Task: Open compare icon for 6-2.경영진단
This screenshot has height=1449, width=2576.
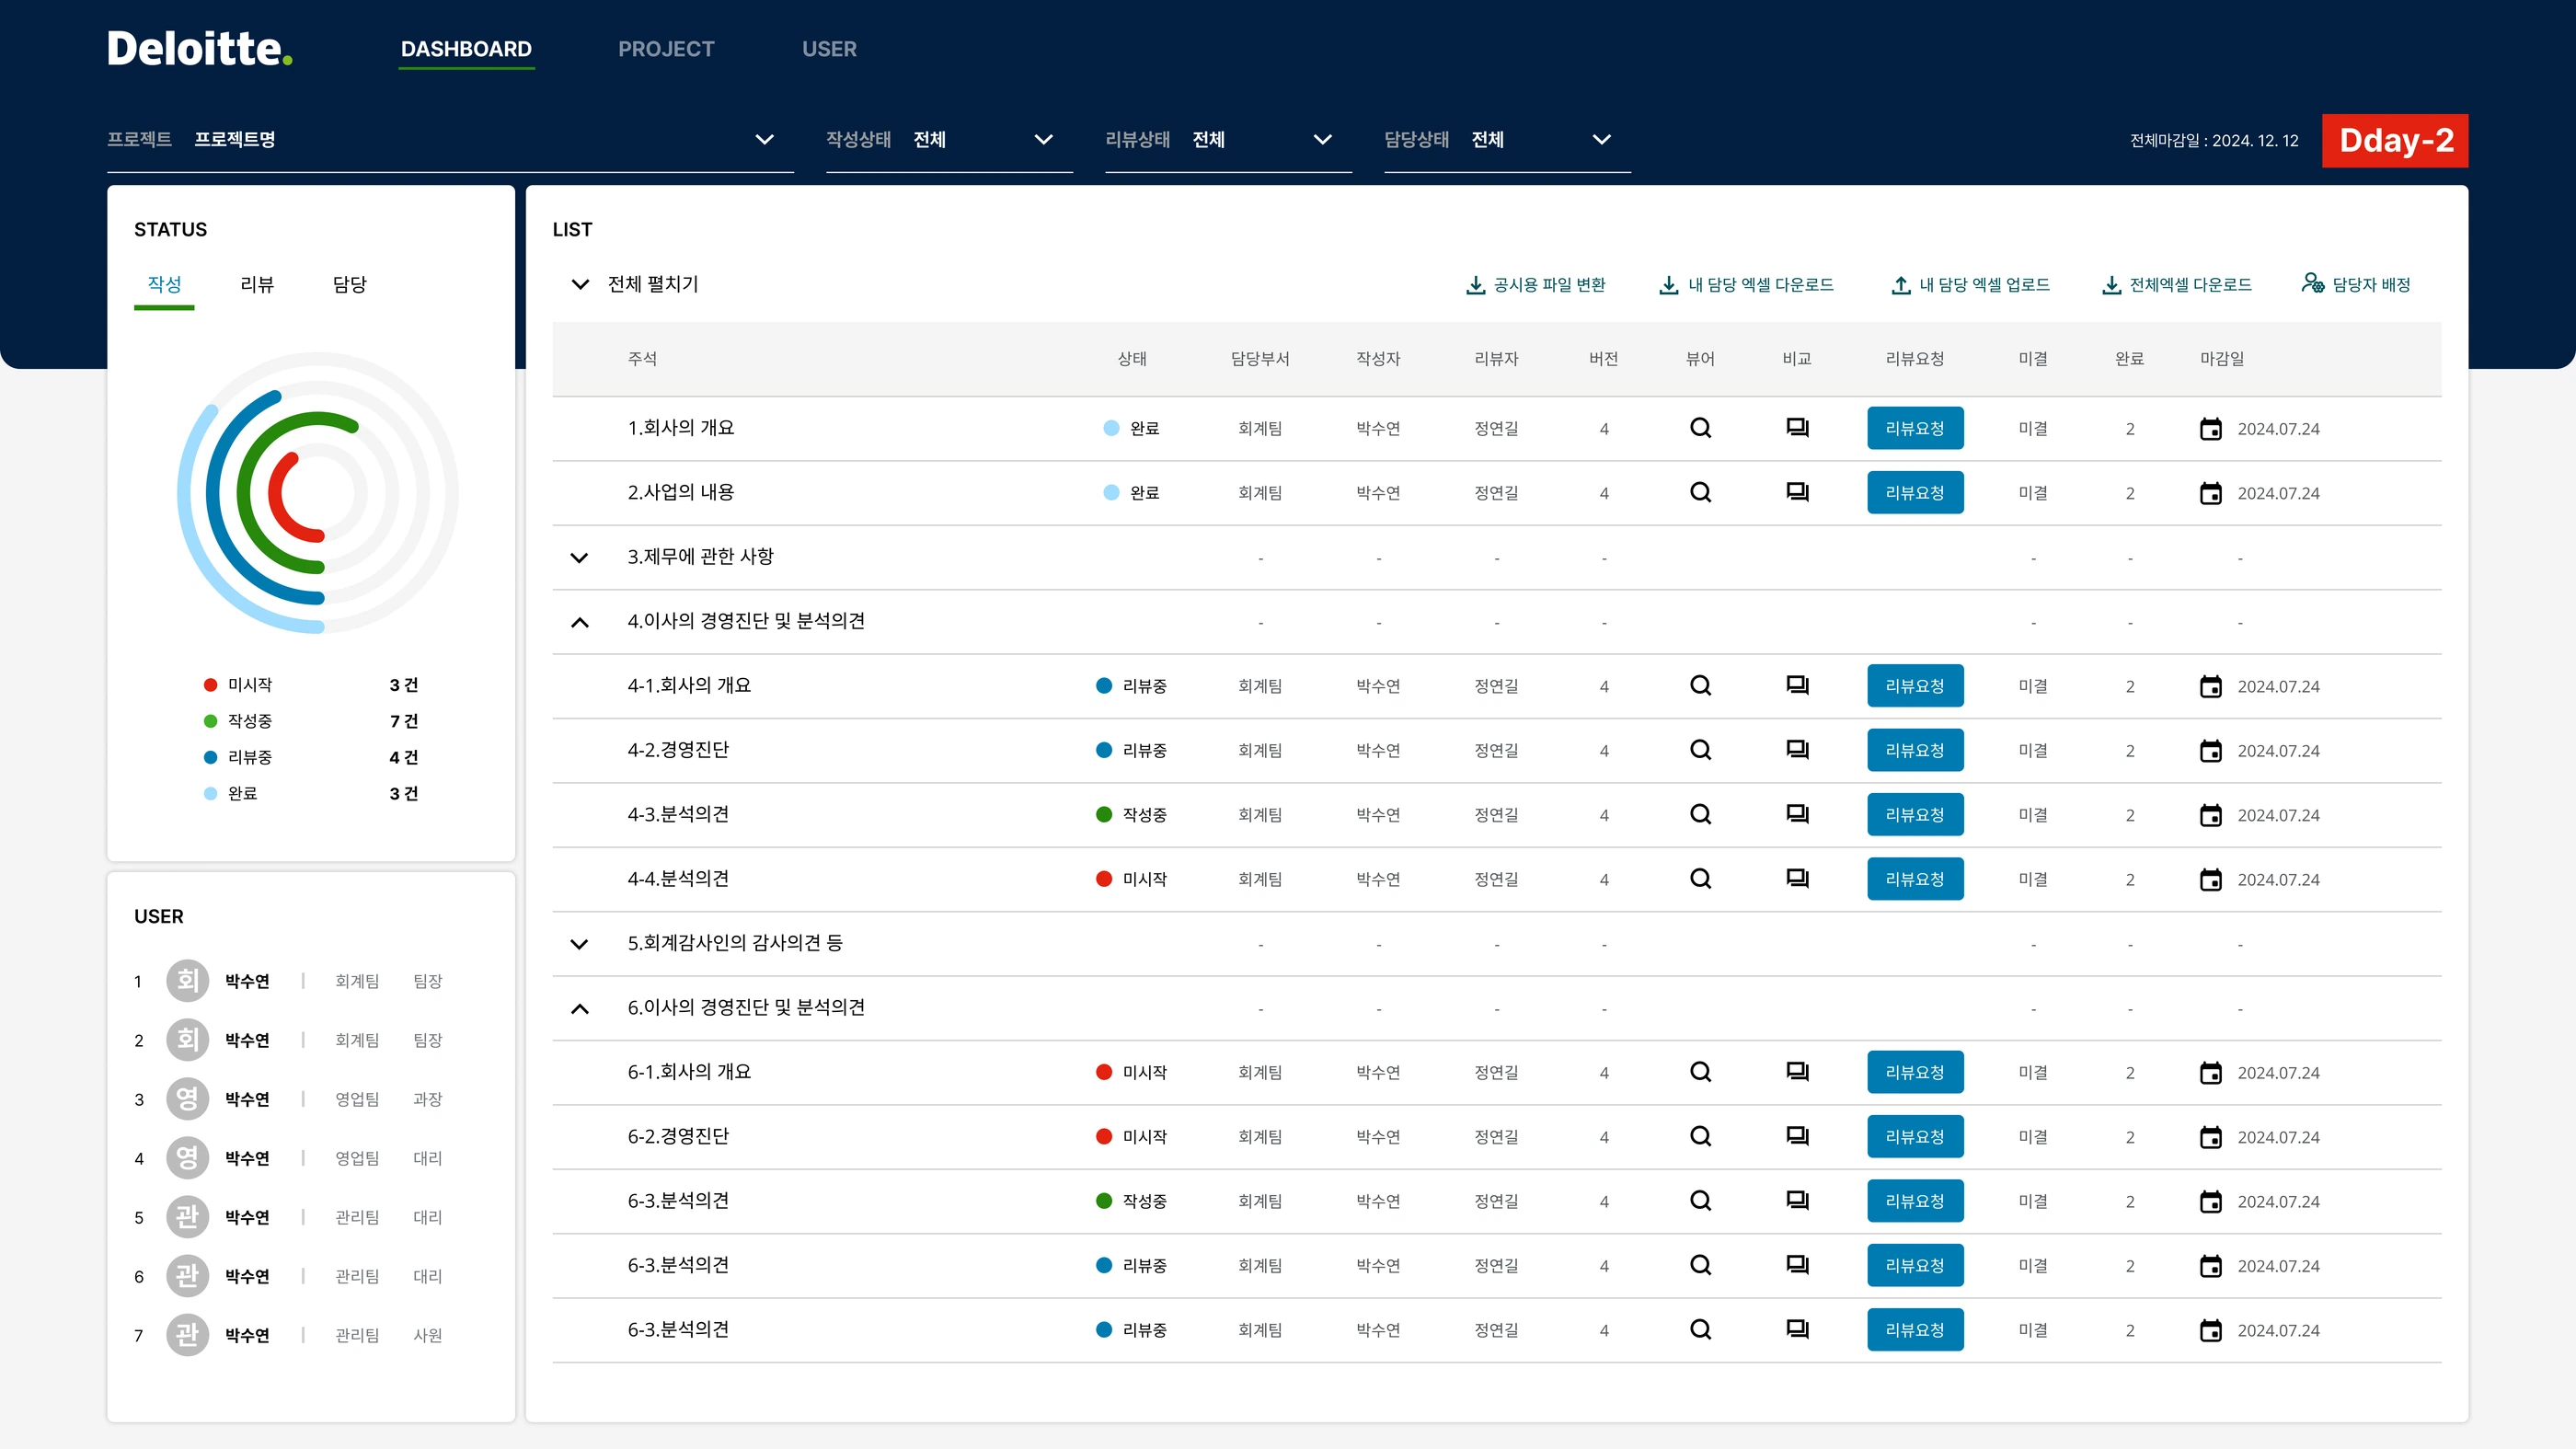Action: pyautogui.click(x=1797, y=1136)
